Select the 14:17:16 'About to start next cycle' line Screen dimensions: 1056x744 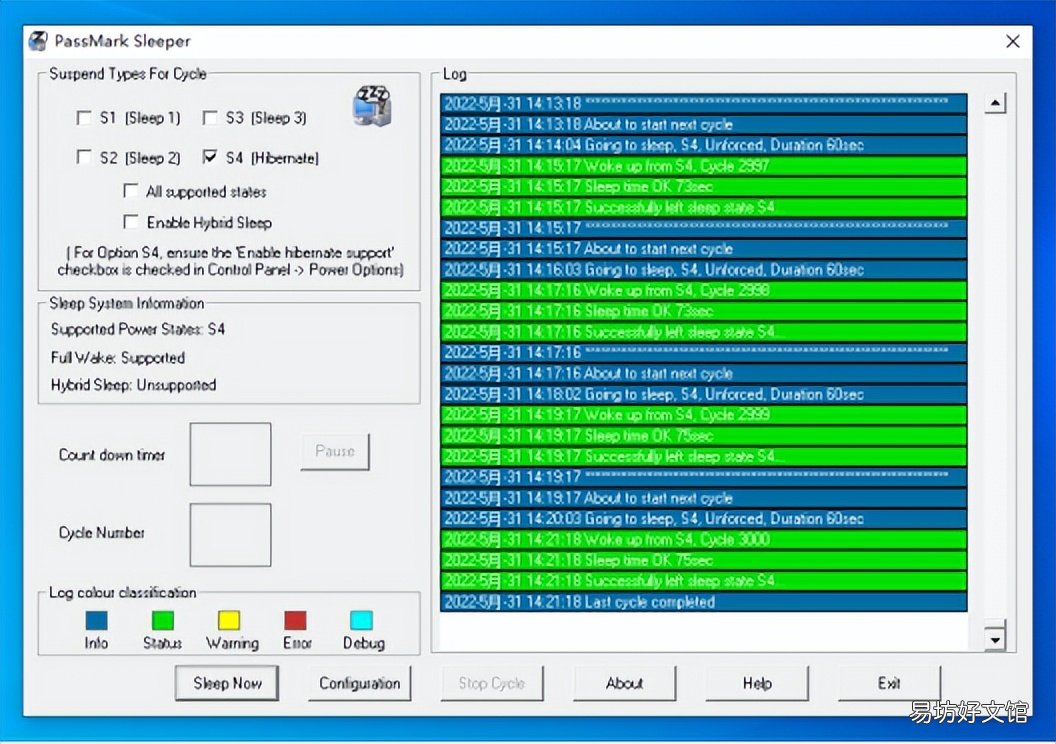[x=704, y=373]
